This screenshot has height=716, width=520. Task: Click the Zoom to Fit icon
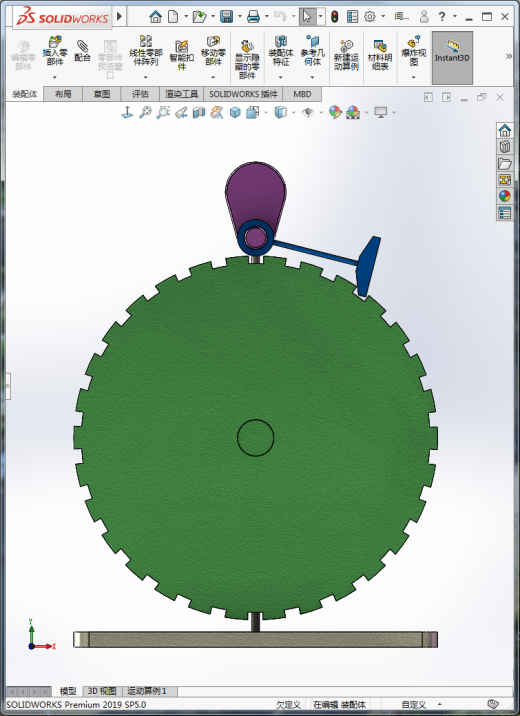pyautogui.click(x=145, y=112)
